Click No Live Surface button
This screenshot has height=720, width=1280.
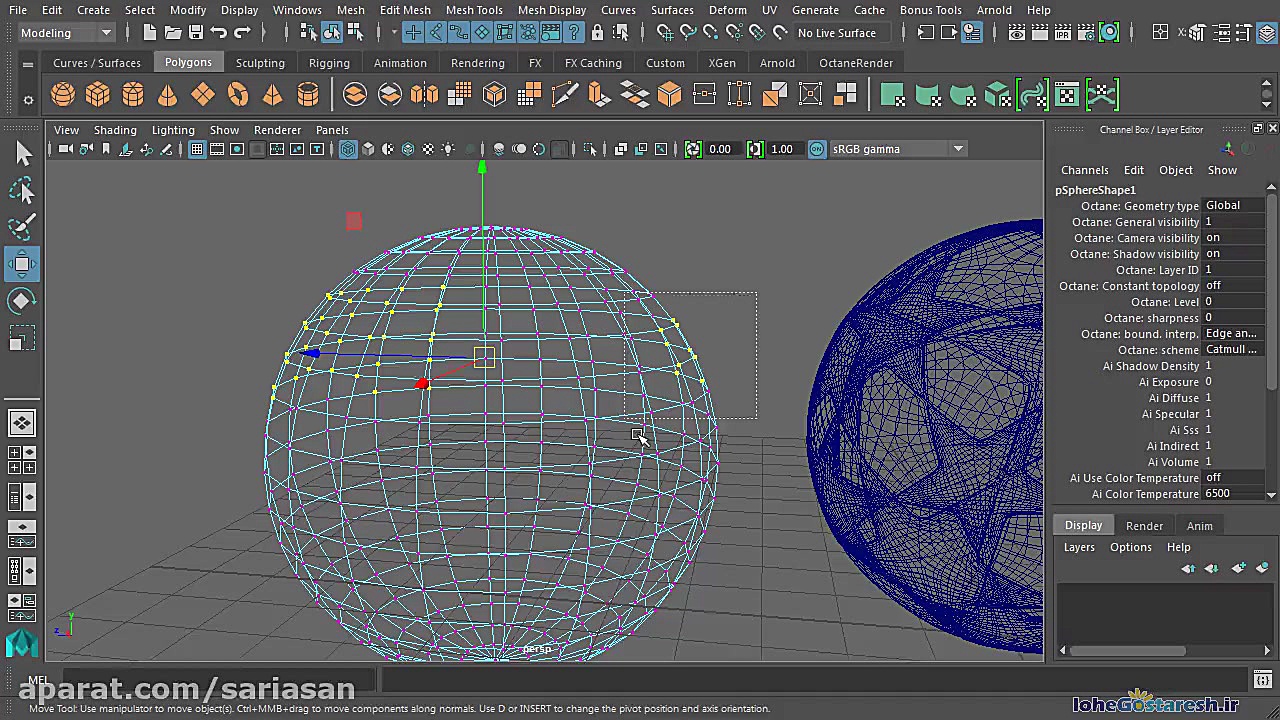[x=836, y=33]
